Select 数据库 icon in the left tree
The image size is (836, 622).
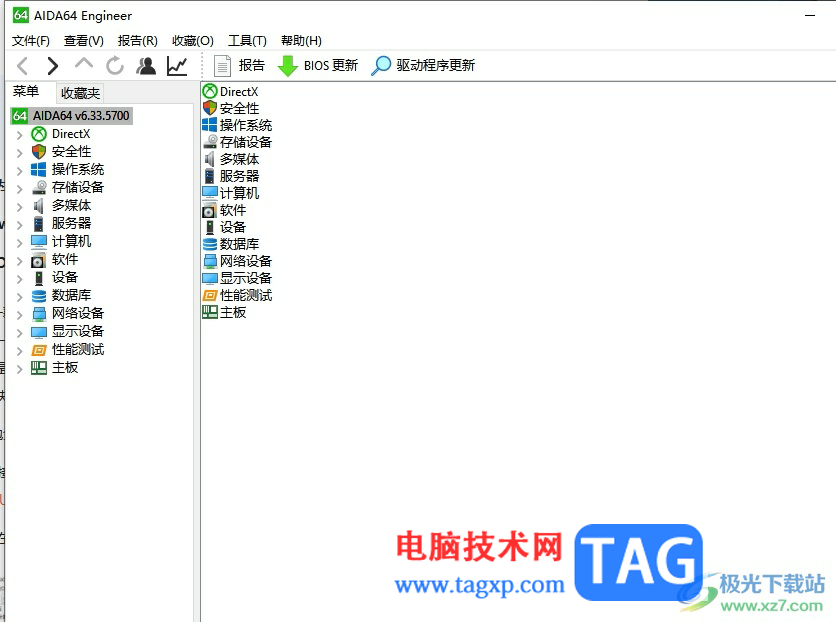point(39,296)
